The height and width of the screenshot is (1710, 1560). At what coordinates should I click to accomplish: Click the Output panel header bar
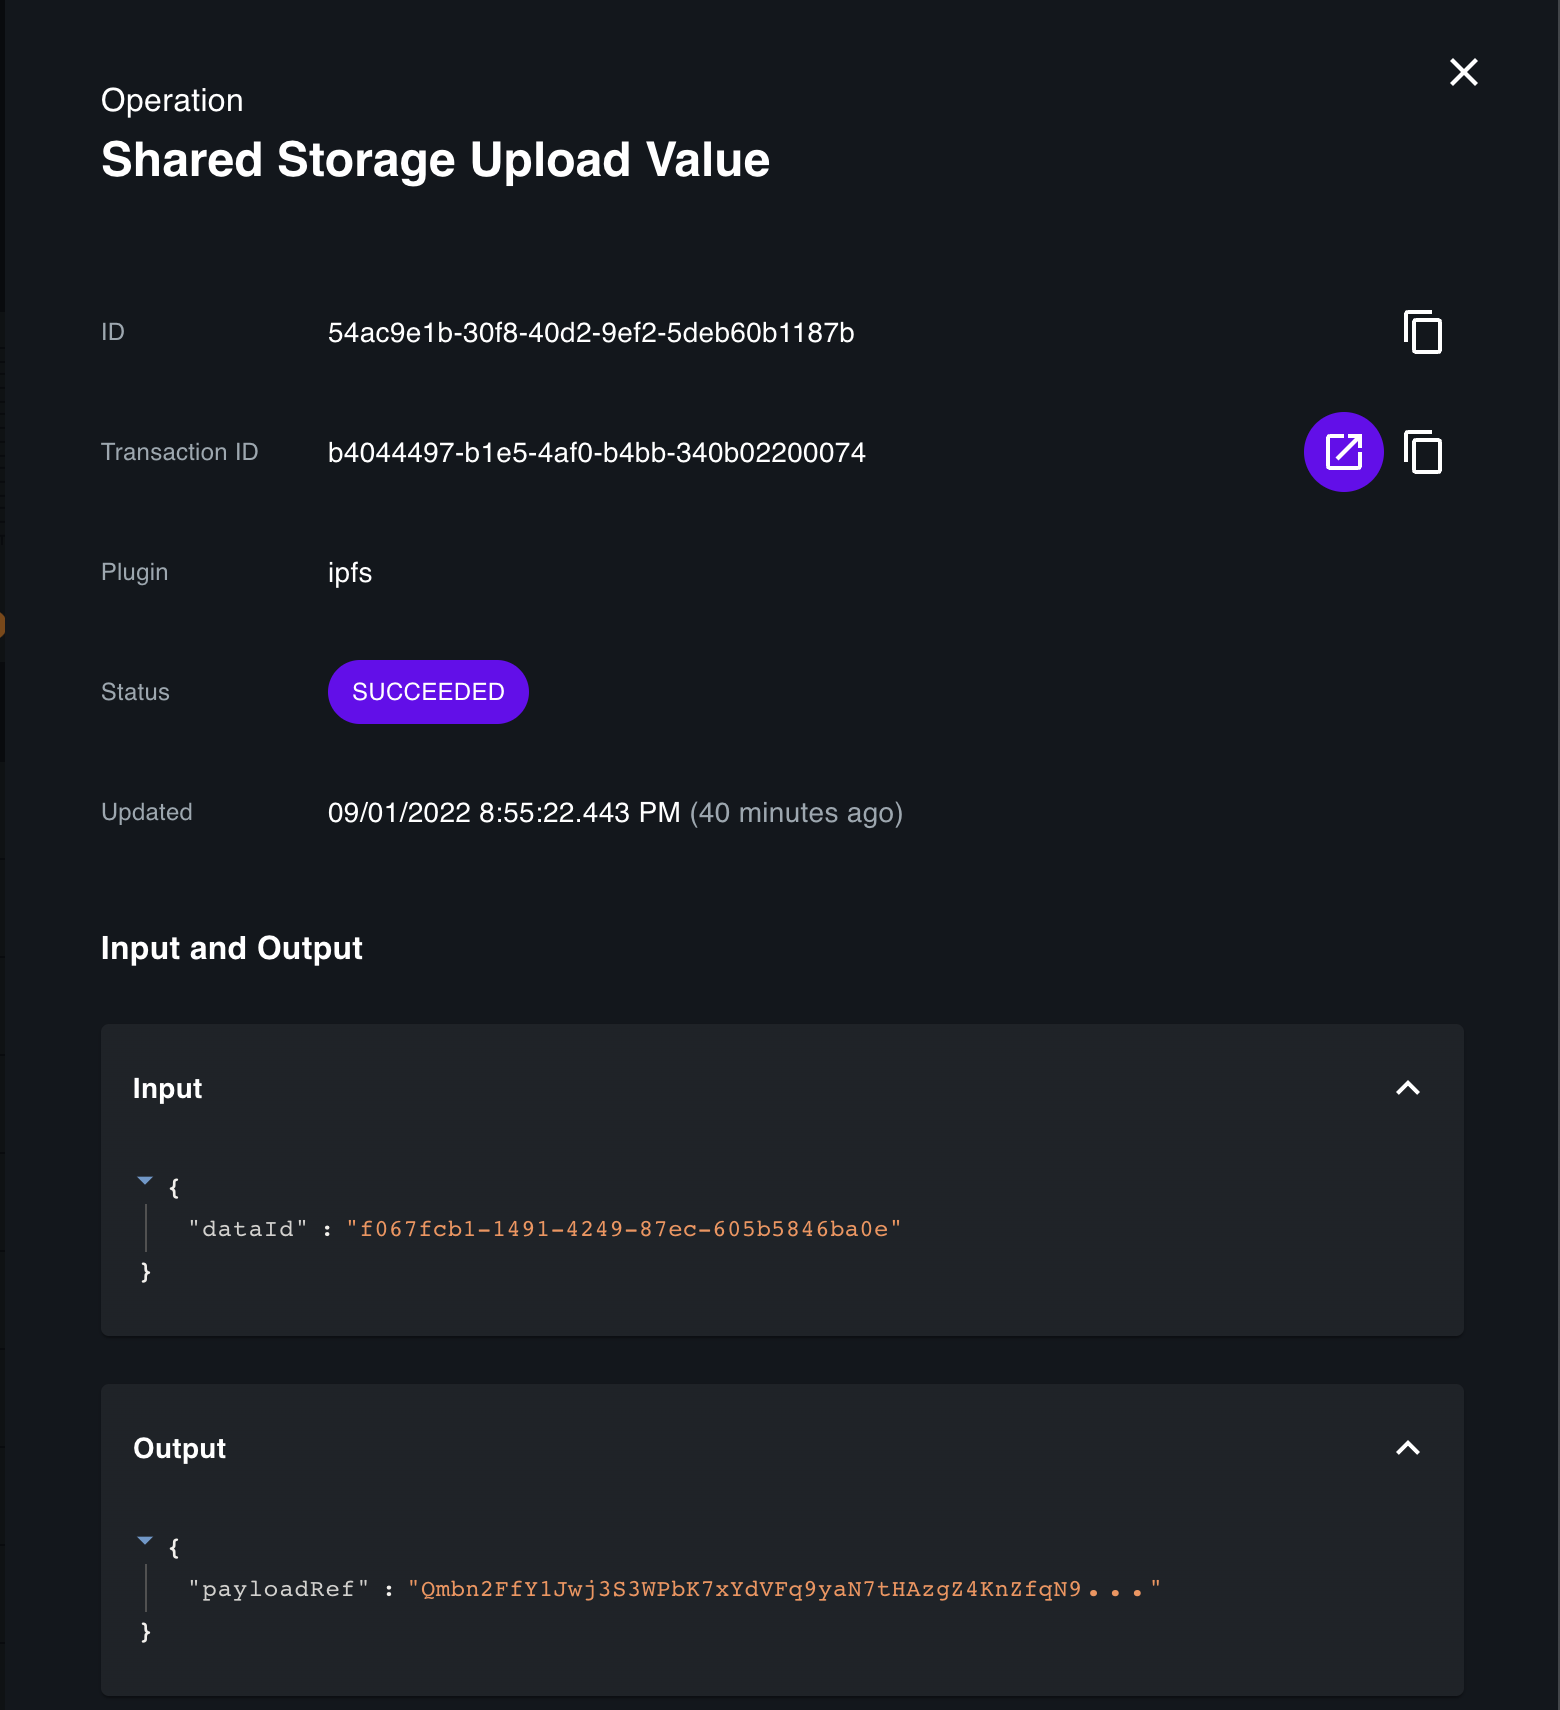[x=780, y=1447]
